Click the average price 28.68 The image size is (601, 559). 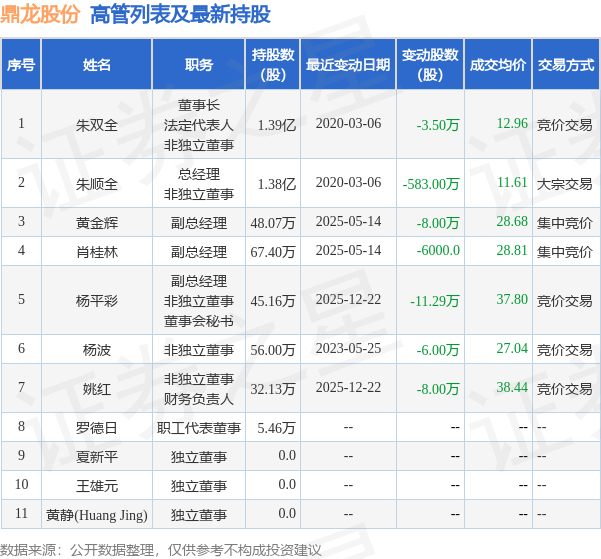pyautogui.click(x=512, y=221)
